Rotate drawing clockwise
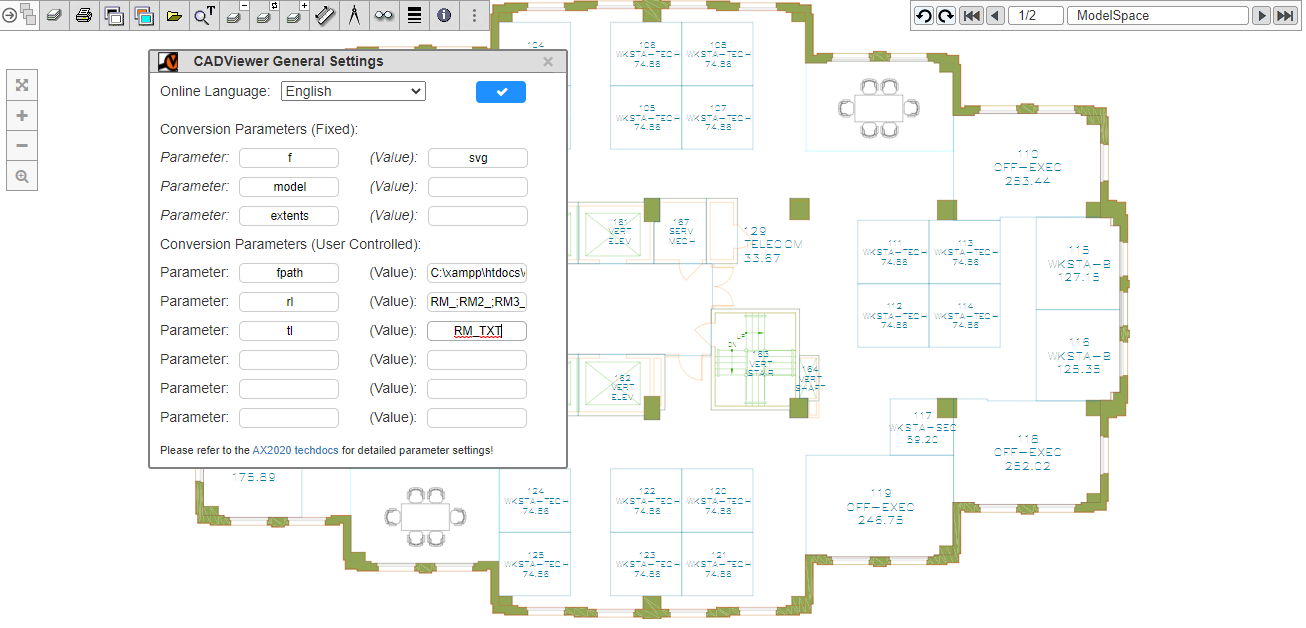The width and height of the screenshot is (1306, 628). coord(945,16)
